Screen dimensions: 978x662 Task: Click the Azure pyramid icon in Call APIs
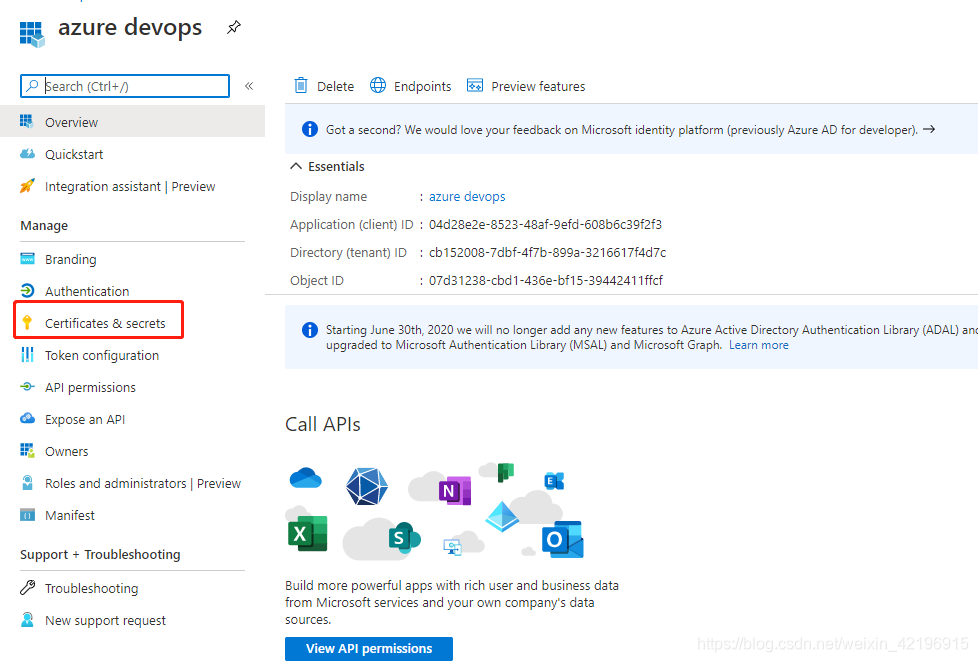tap(502, 516)
